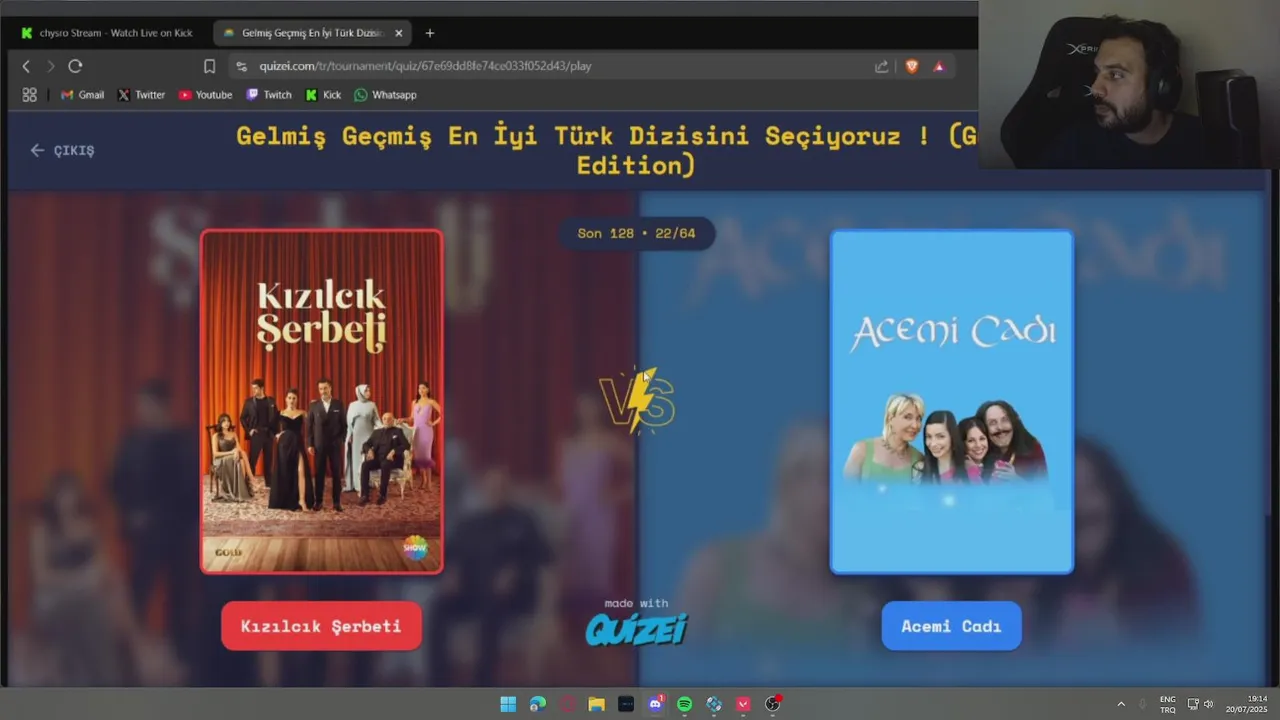Show hidden system tray icons chevron
This screenshot has width=1280, height=720.
pos(1121,704)
